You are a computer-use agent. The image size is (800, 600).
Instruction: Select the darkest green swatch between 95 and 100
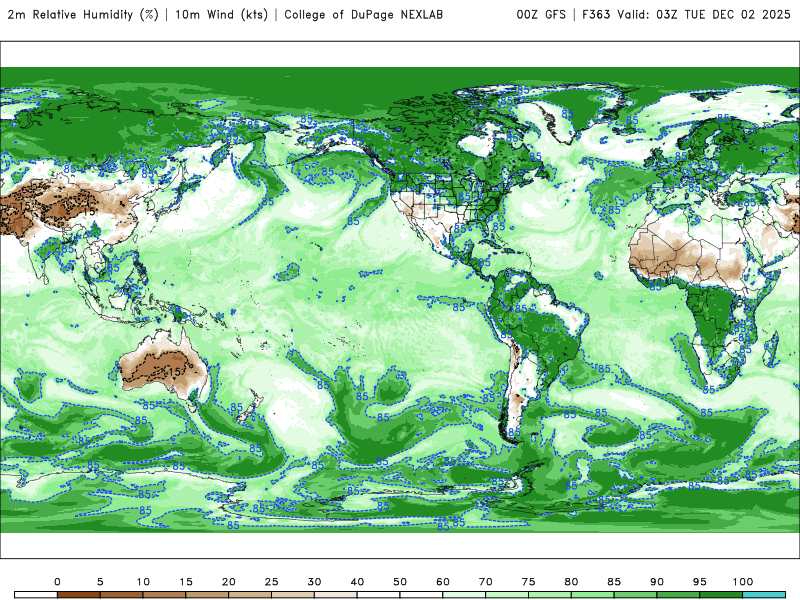721,595
